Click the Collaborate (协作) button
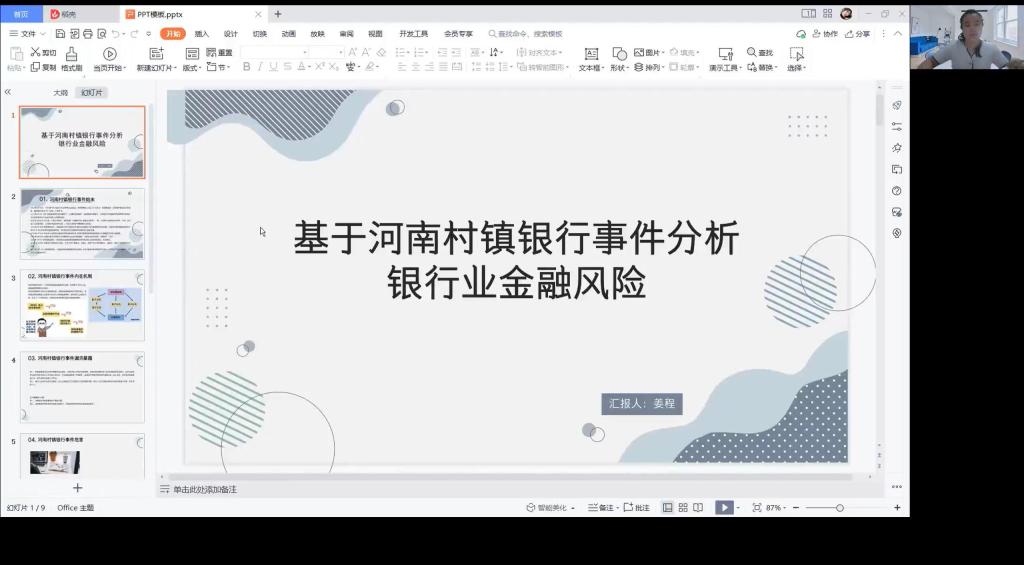Viewport: 1024px width, 565px height. pos(825,34)
